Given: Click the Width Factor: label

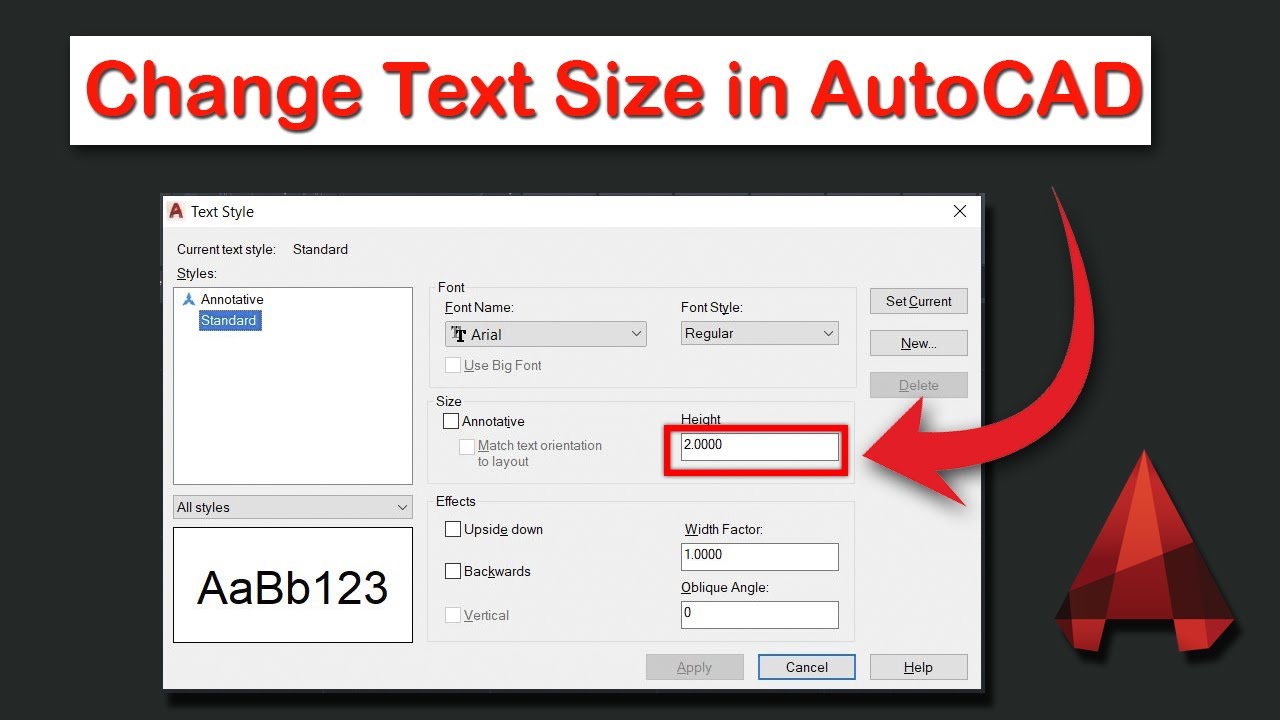Looking at the screenshot, I should (x=724, y=529).
